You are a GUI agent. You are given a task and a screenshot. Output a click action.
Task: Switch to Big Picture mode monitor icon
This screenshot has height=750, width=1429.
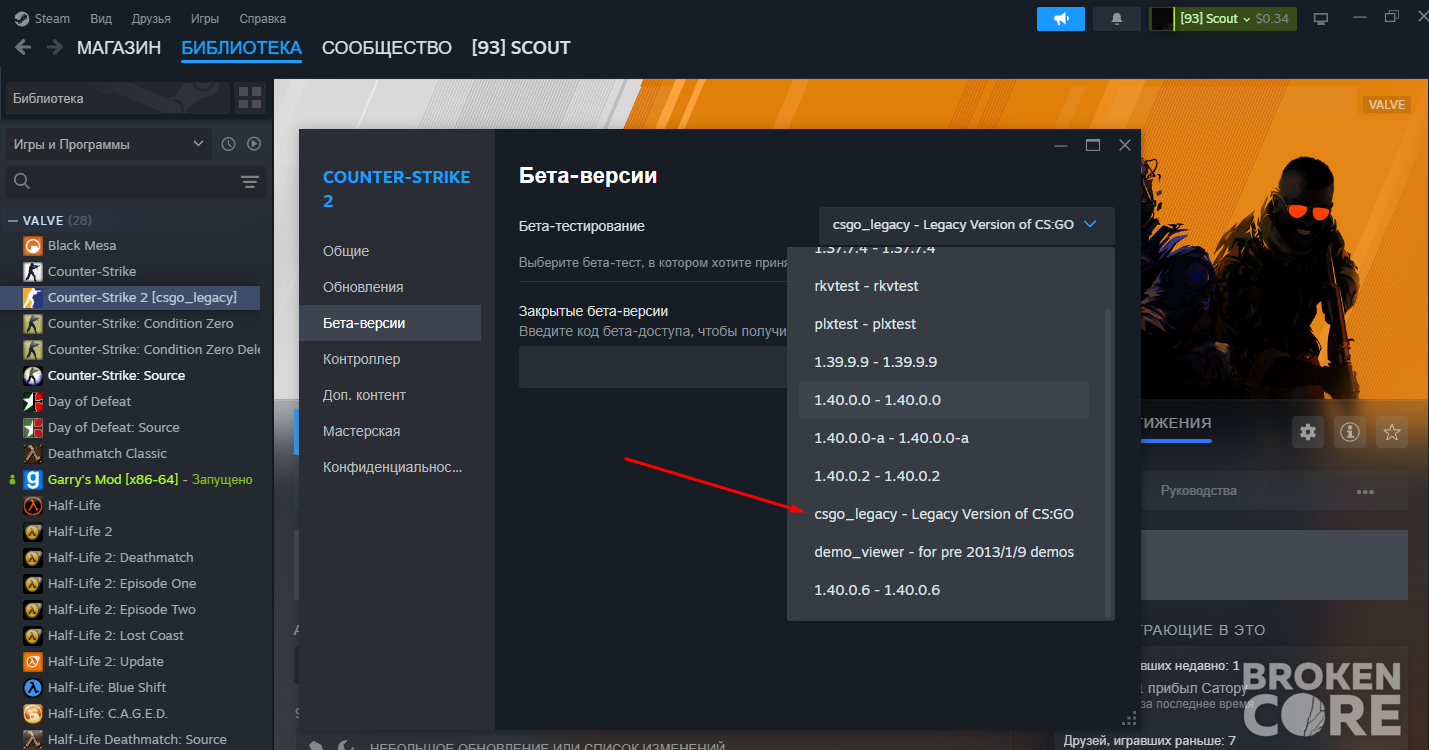(x=1321, y=19)
